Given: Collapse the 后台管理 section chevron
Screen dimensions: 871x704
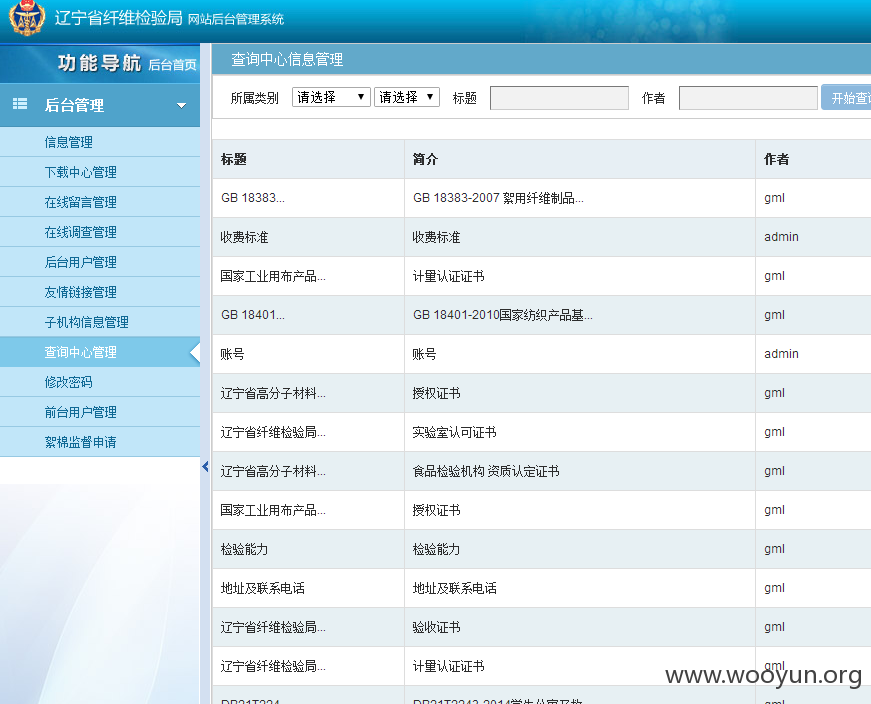Looking at the screenshot, I should click(x=181, y=105).
